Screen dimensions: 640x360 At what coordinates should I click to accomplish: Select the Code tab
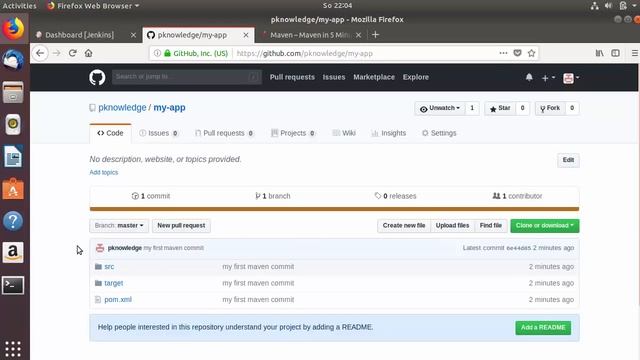coord(110,133)
